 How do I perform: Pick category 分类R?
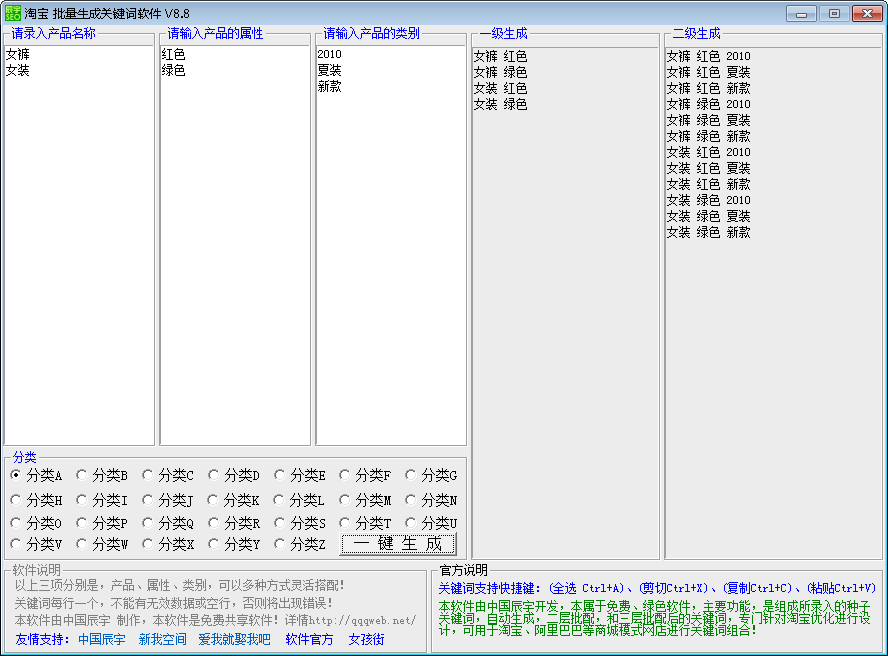[x=233, y=523]
